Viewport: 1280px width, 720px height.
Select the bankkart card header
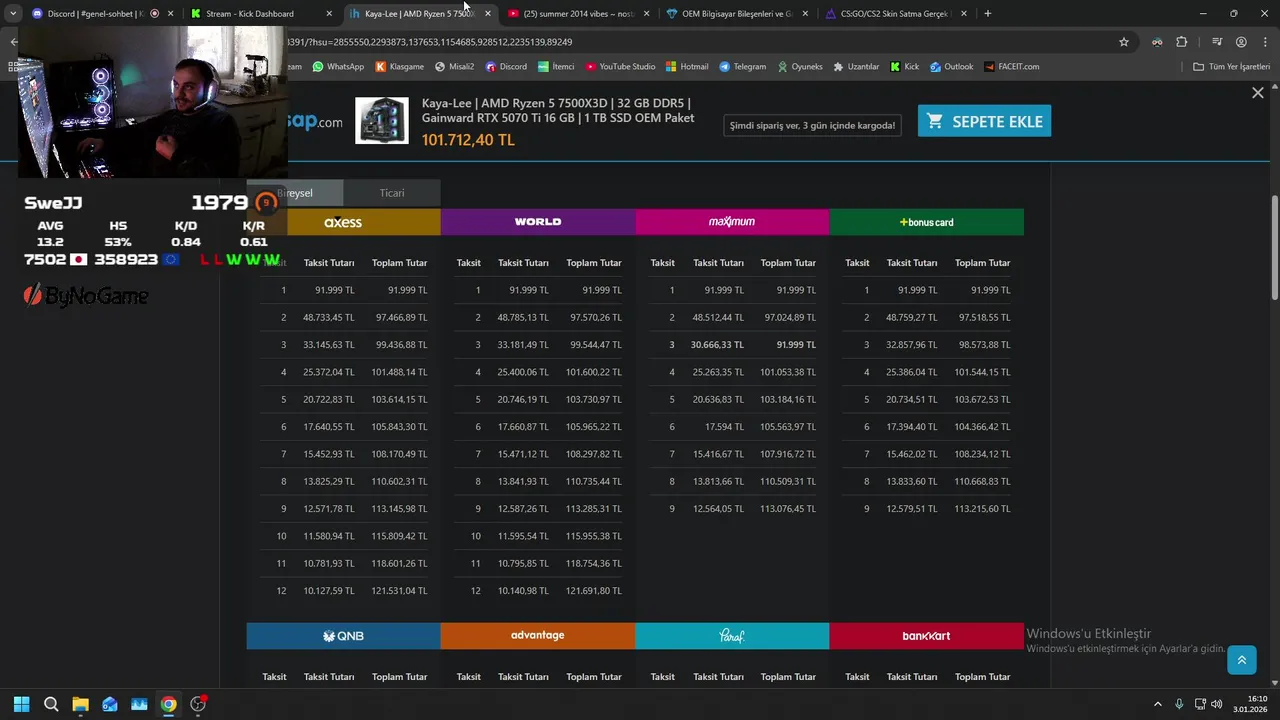(926, 636)
